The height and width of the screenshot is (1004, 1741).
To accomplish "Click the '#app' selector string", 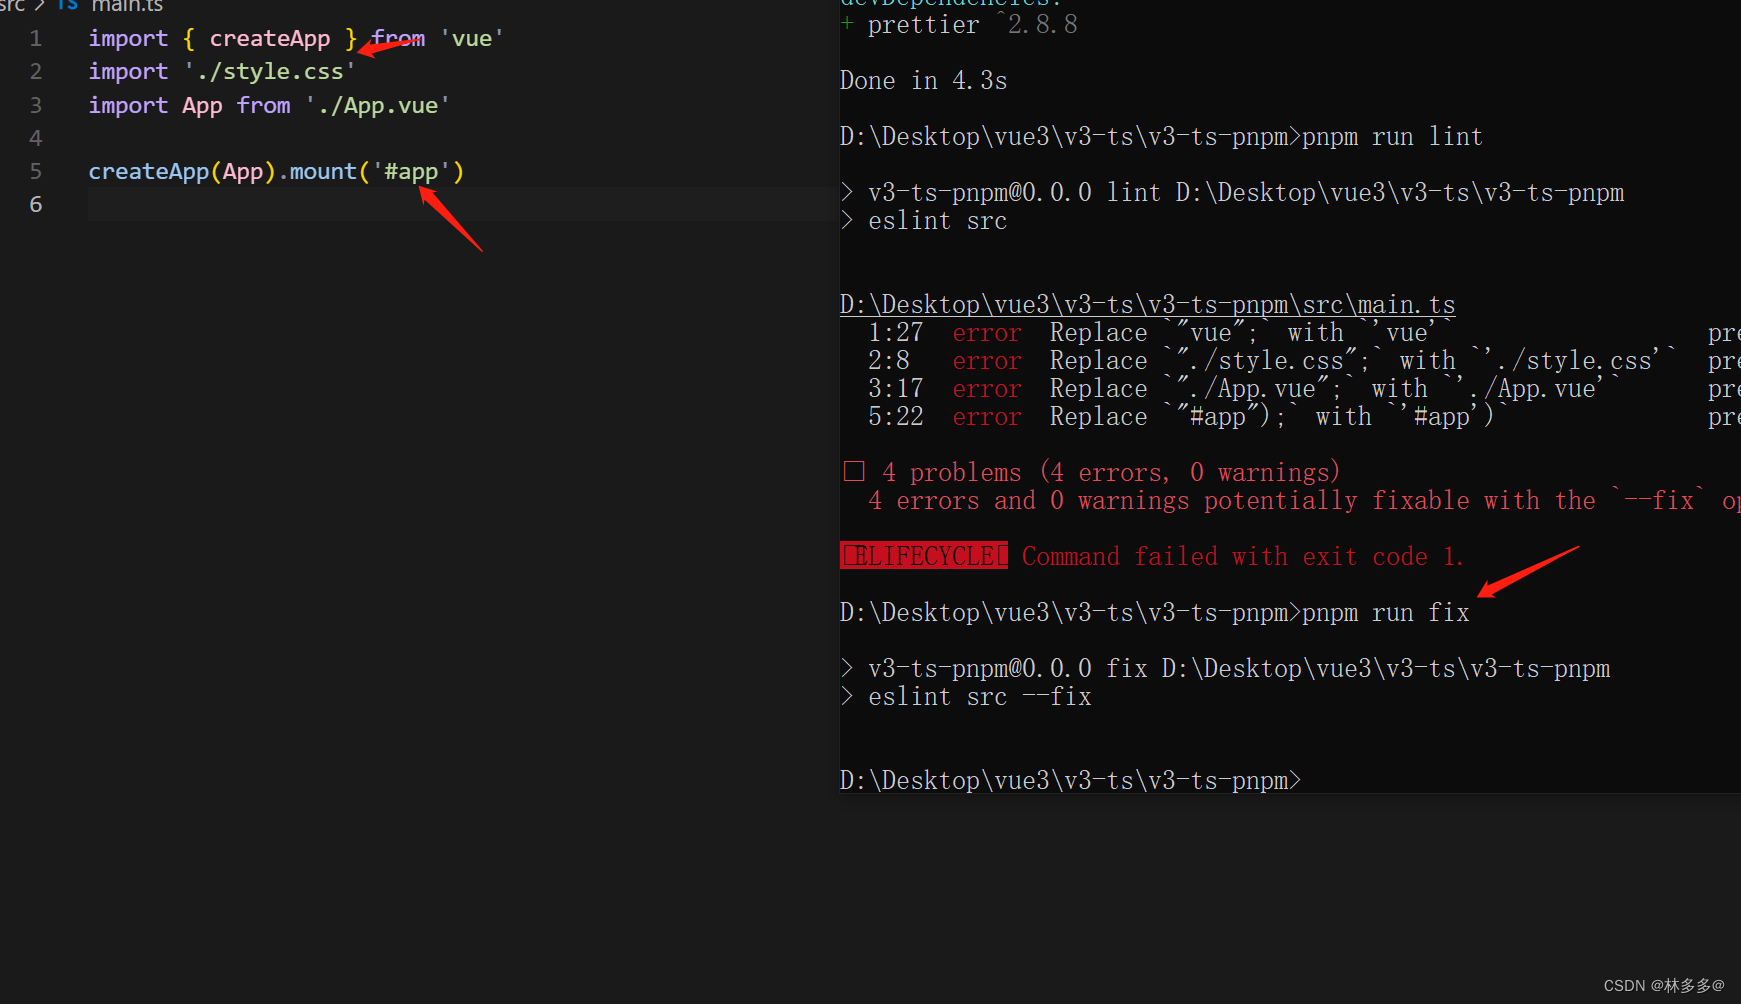I will [x=411, y=171].
